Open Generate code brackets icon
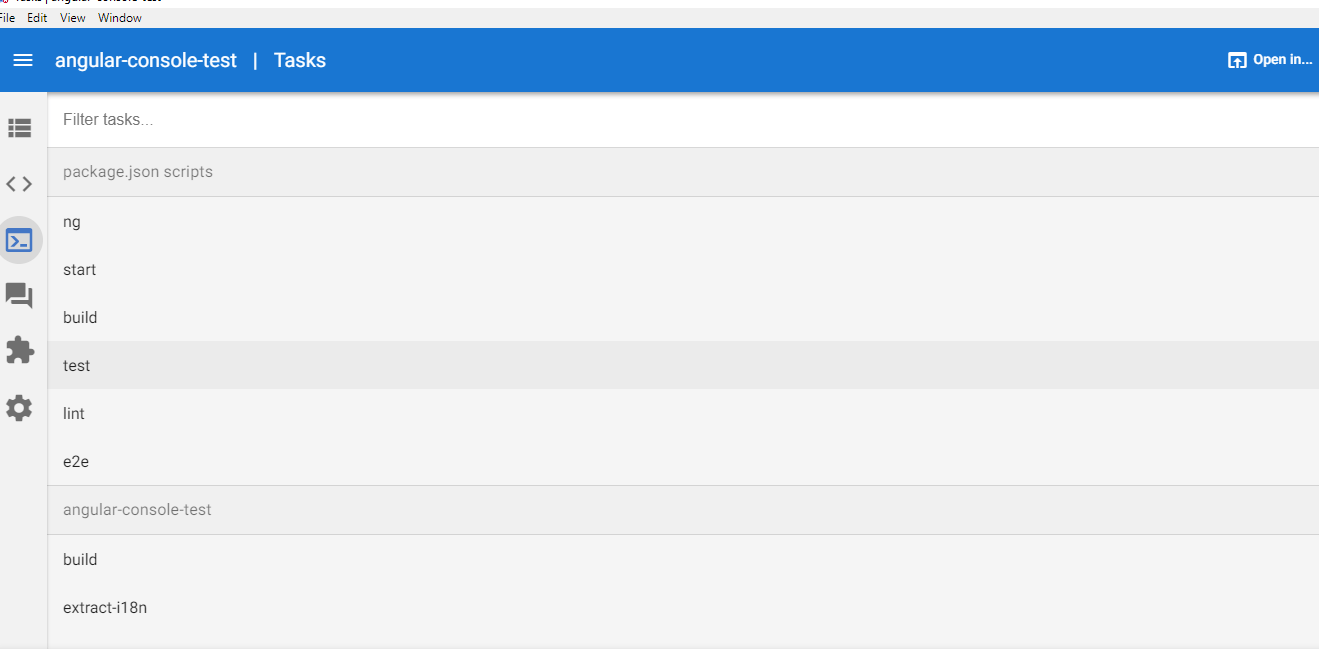This screenshot has width=1319, height=655. tap(19, 184)
